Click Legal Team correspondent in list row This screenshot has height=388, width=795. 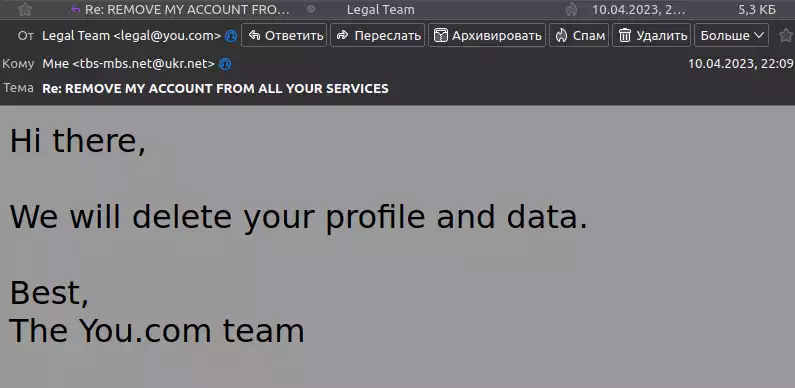380,9
